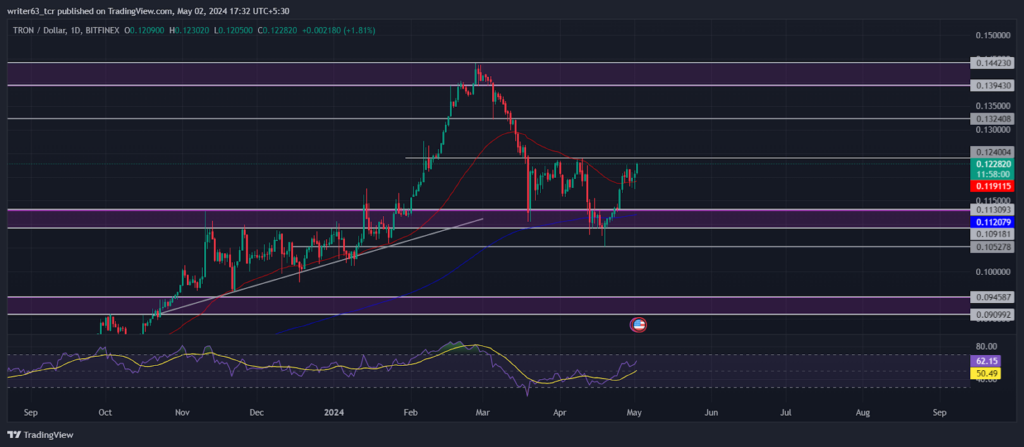This screenshot has height=447, width=1024.
Task: Click the low value L0.120500
Action: [x=234, y=30]
